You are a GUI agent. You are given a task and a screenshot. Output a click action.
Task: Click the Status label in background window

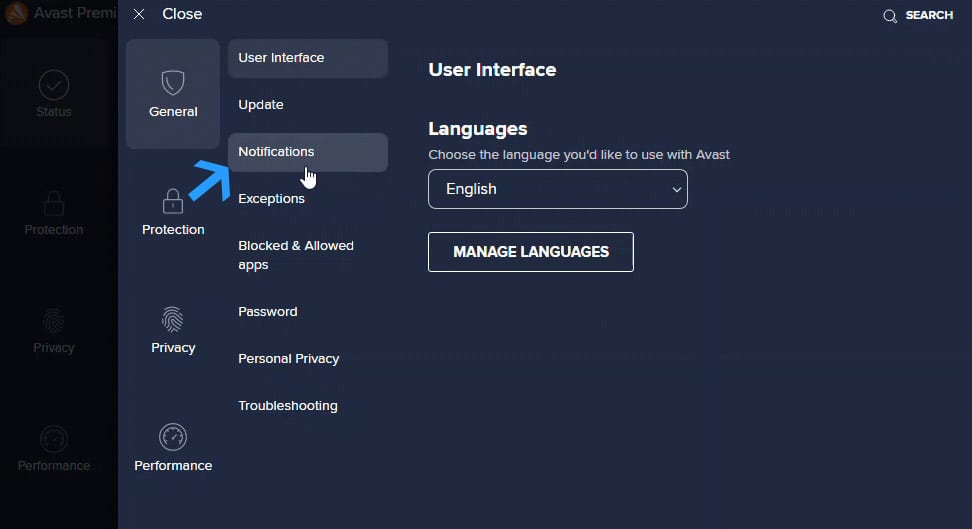pyautogui.click(x=54, y=112)
